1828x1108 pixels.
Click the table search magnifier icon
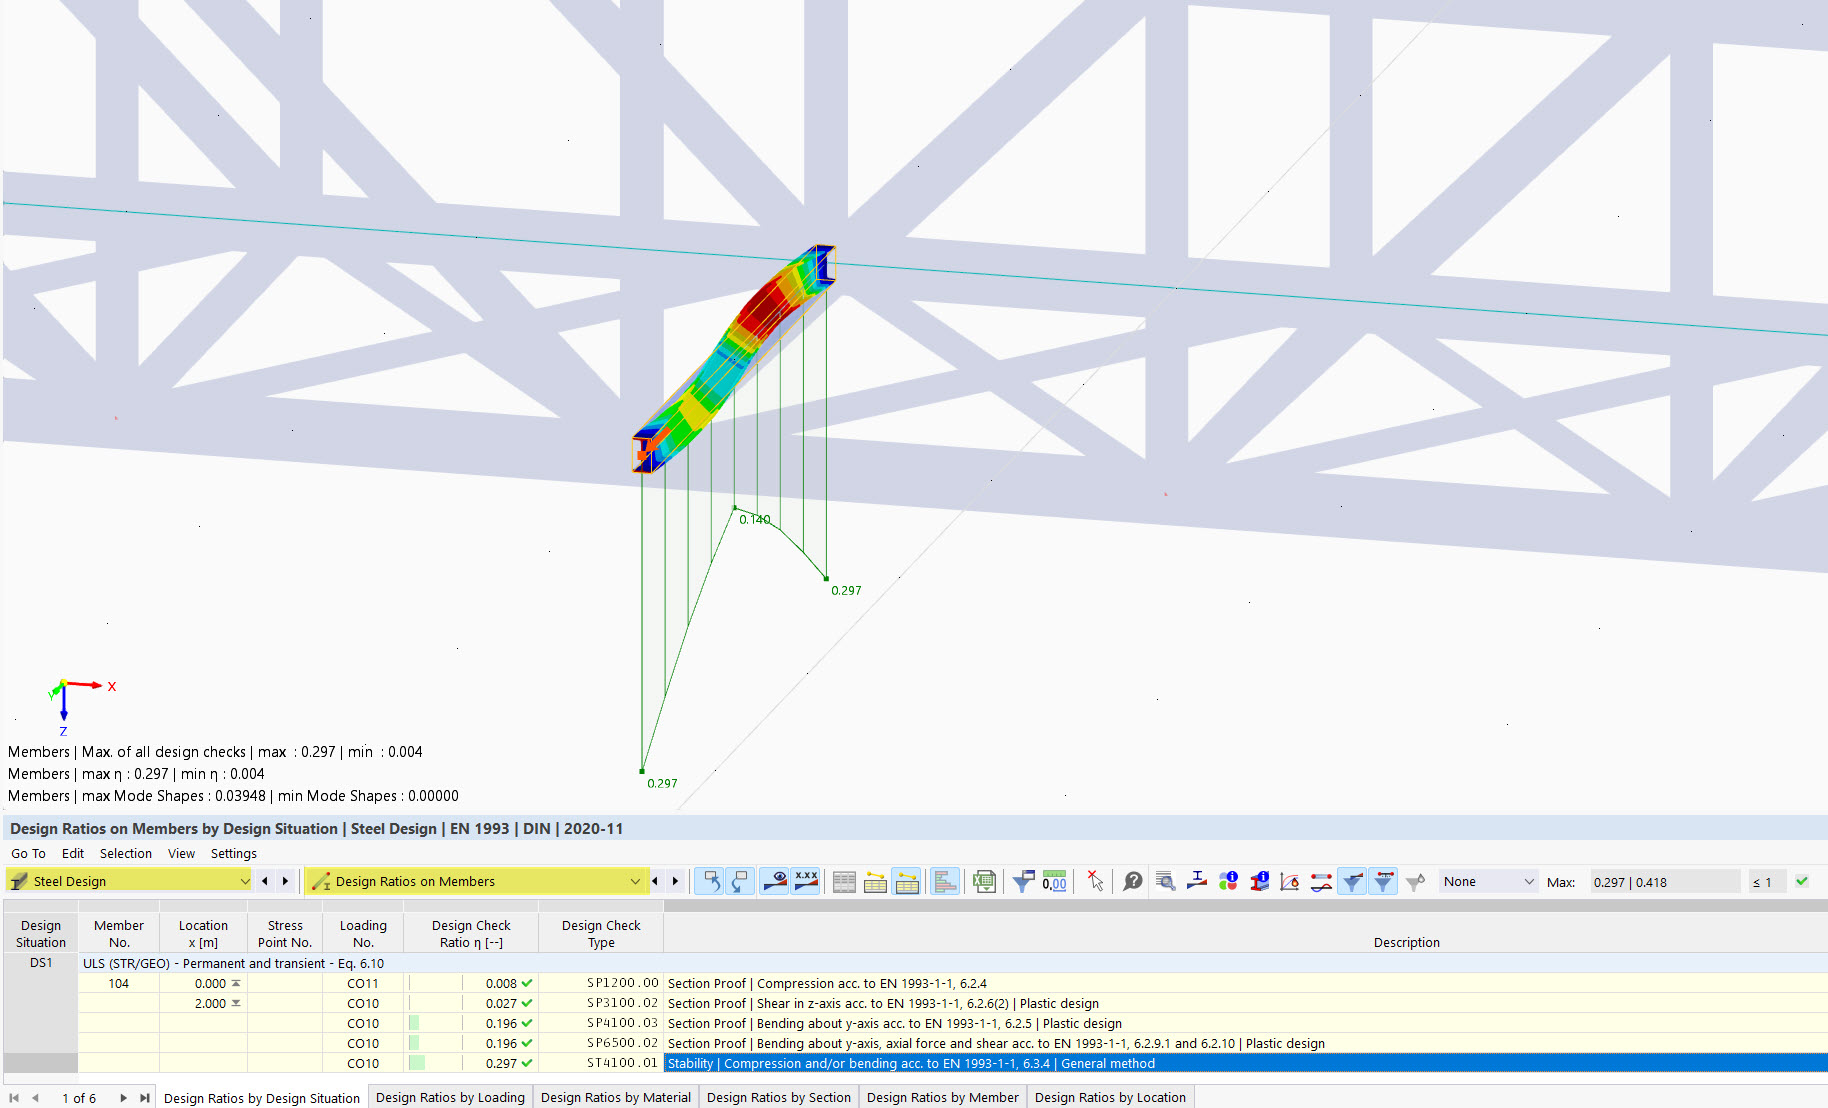tap(1166, 881)
